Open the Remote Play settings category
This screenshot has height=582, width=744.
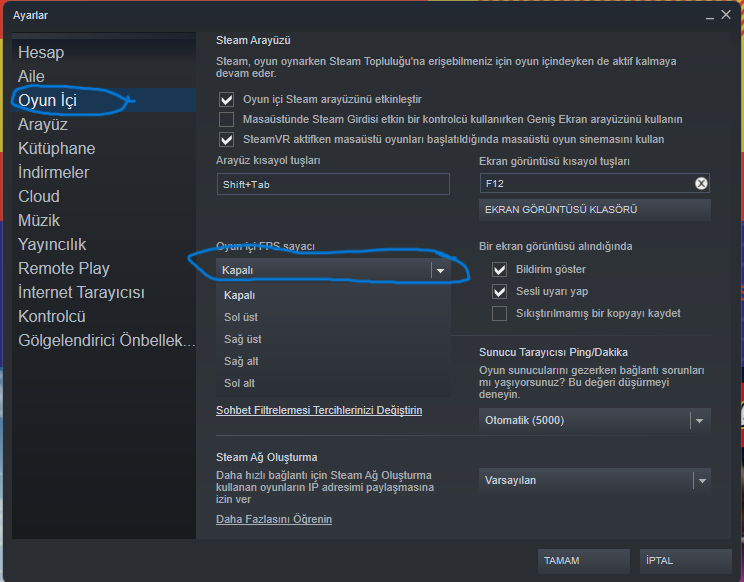[x=104, y=268]
